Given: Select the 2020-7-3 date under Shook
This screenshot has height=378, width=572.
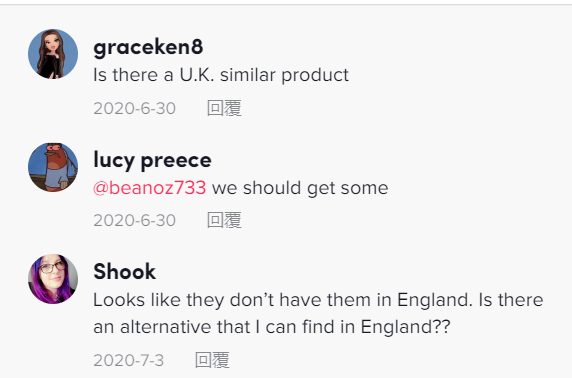Looking at the screenshot, I should click(x=129, y=360).
